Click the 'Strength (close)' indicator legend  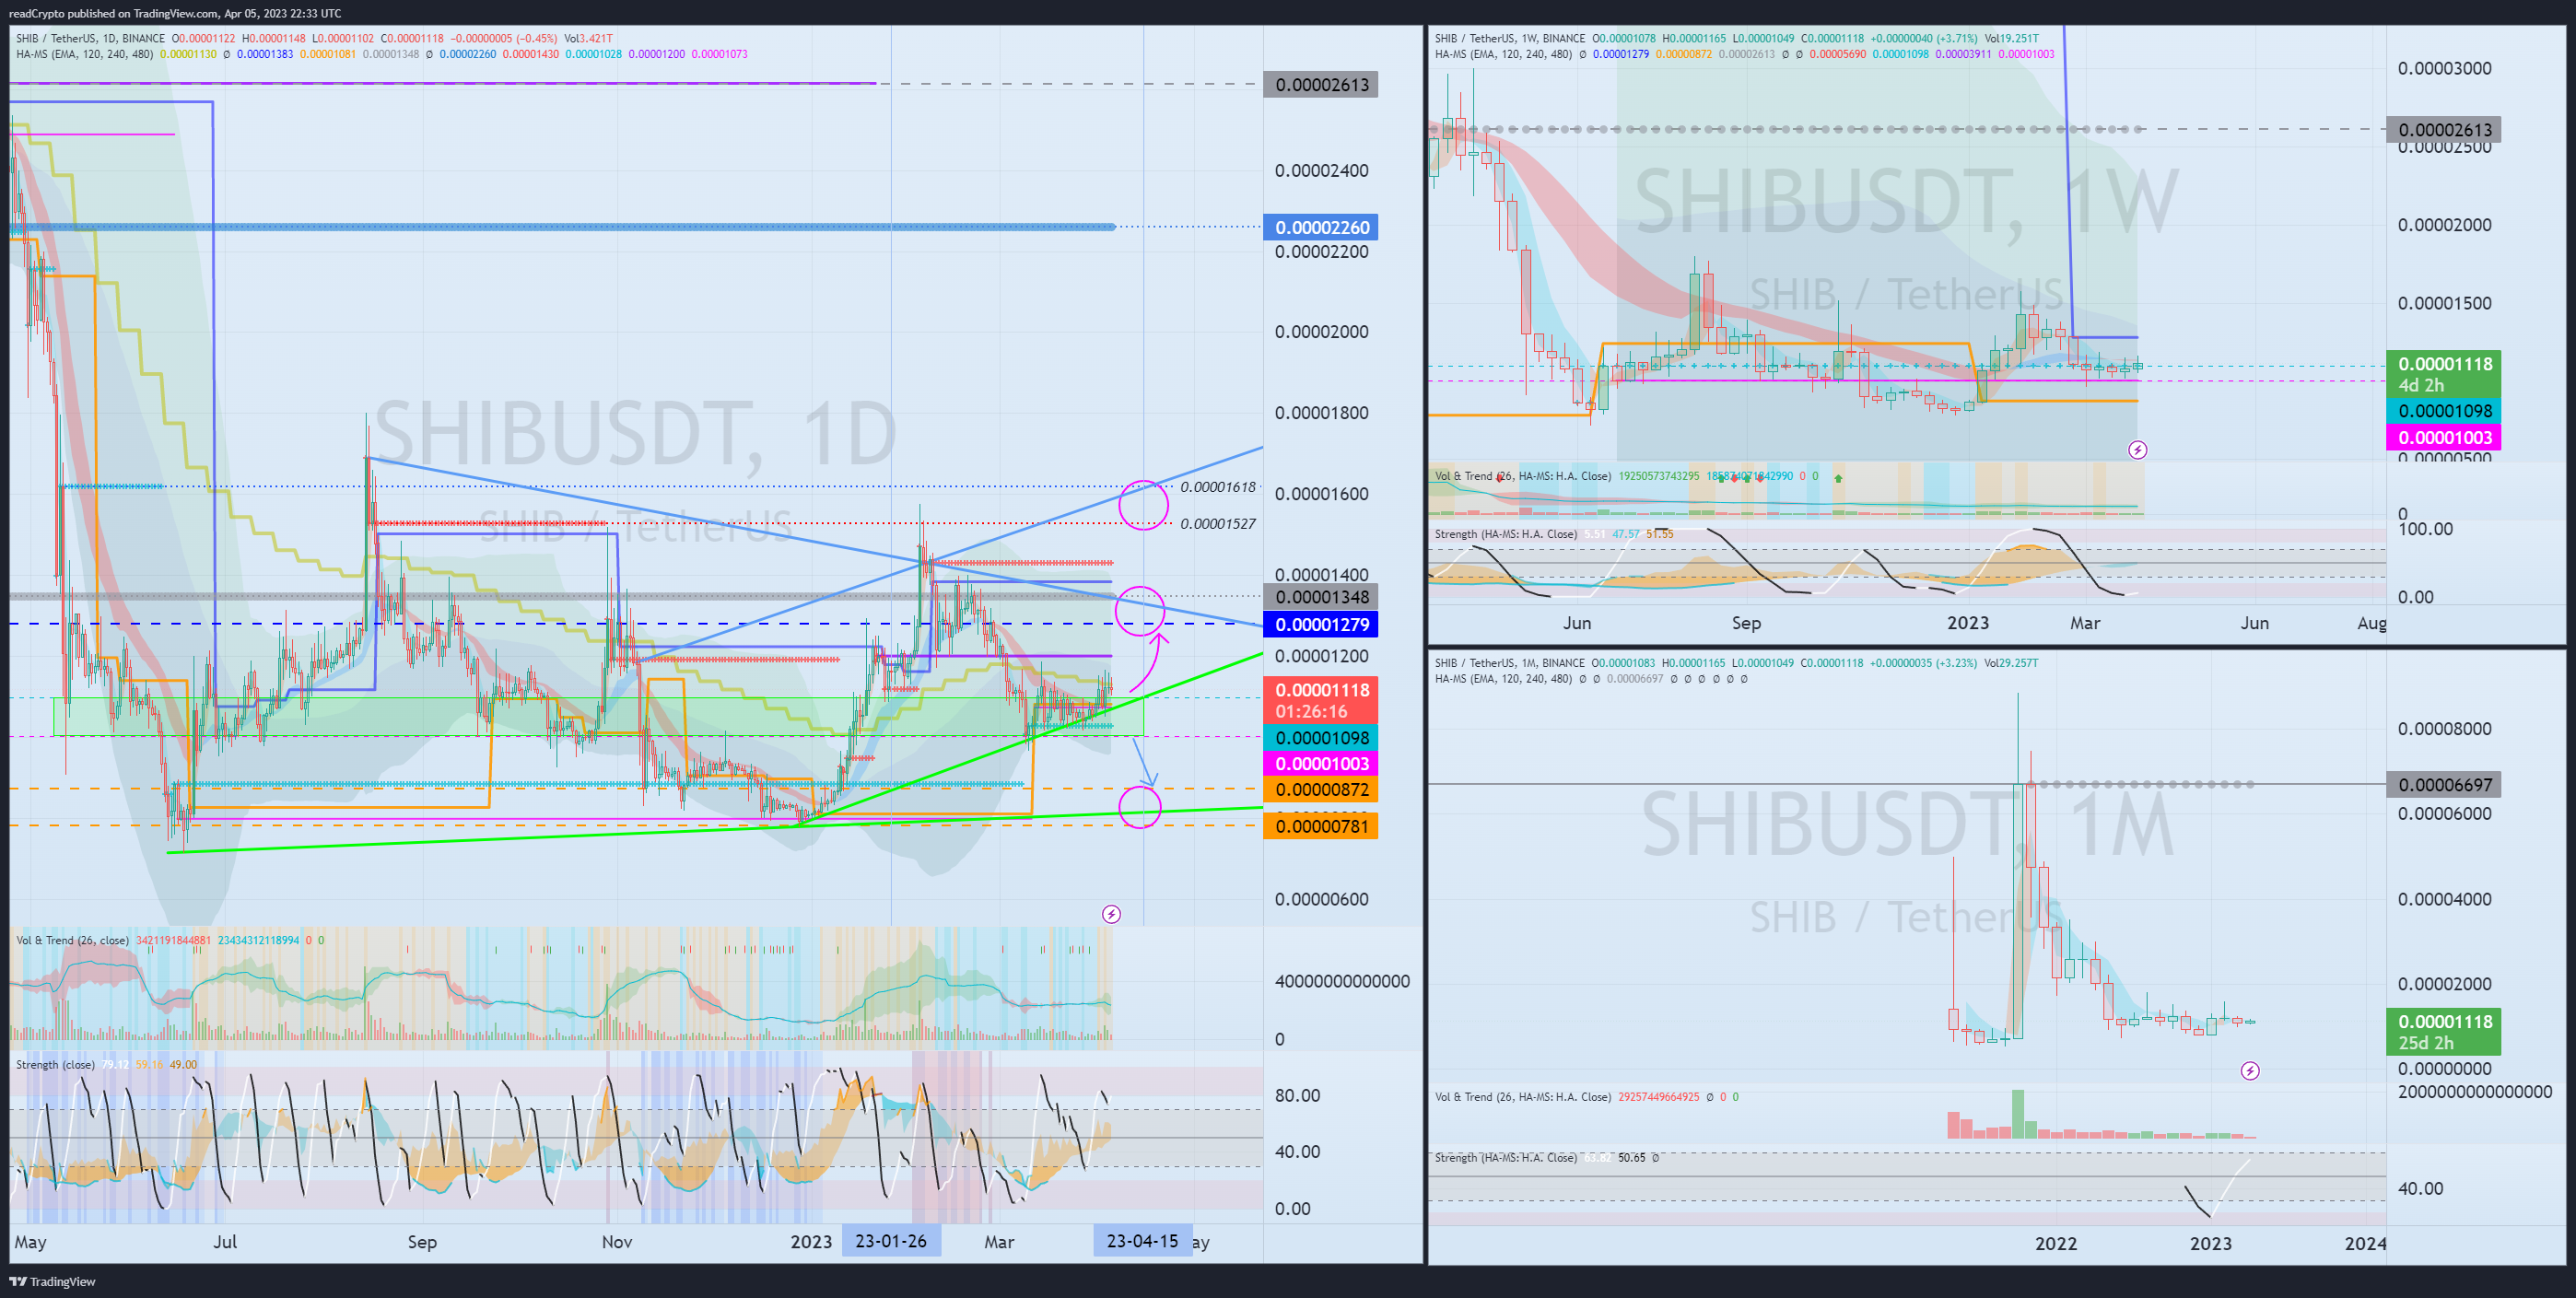point(55,1065)
